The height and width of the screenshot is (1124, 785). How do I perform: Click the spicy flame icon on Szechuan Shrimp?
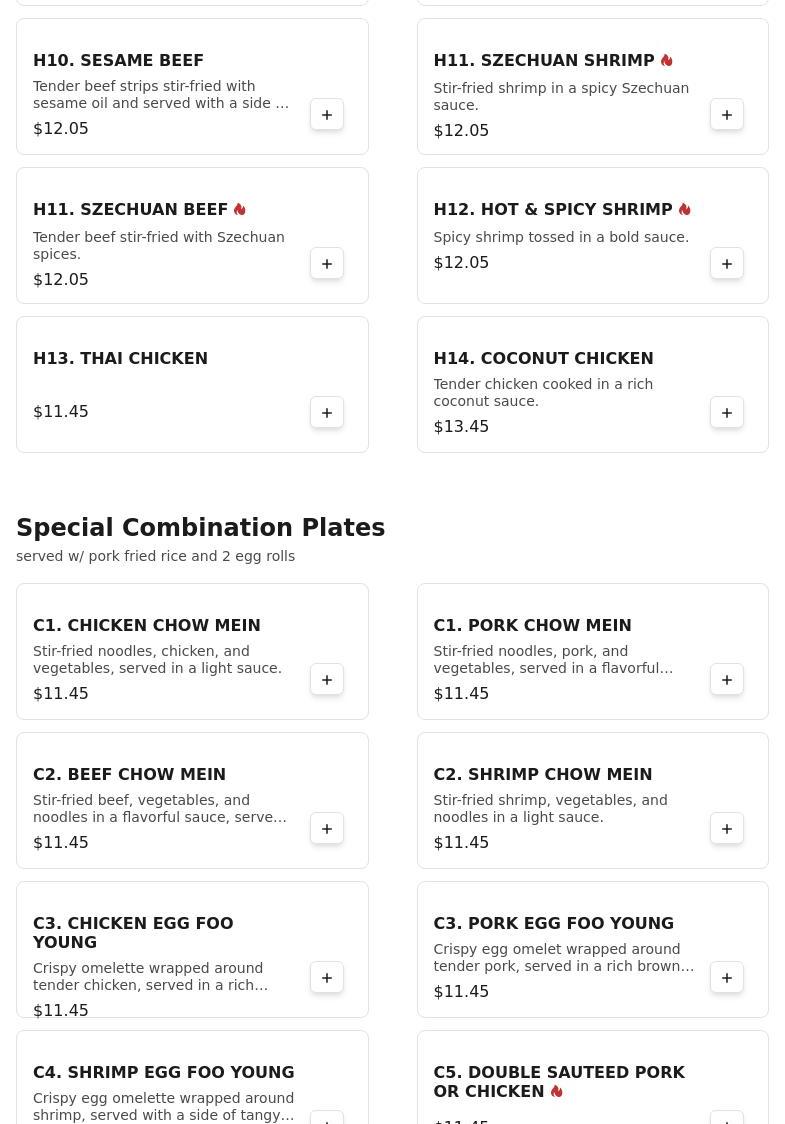pos(667,61)
